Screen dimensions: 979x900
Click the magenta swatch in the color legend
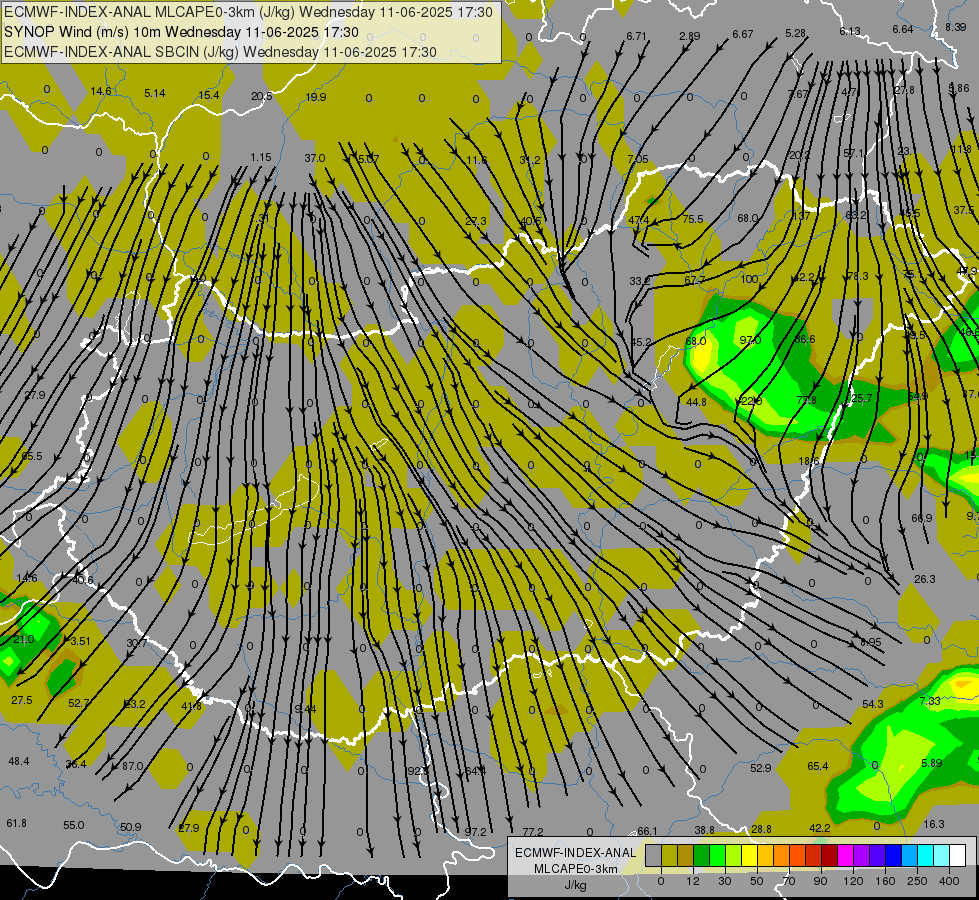846,855
